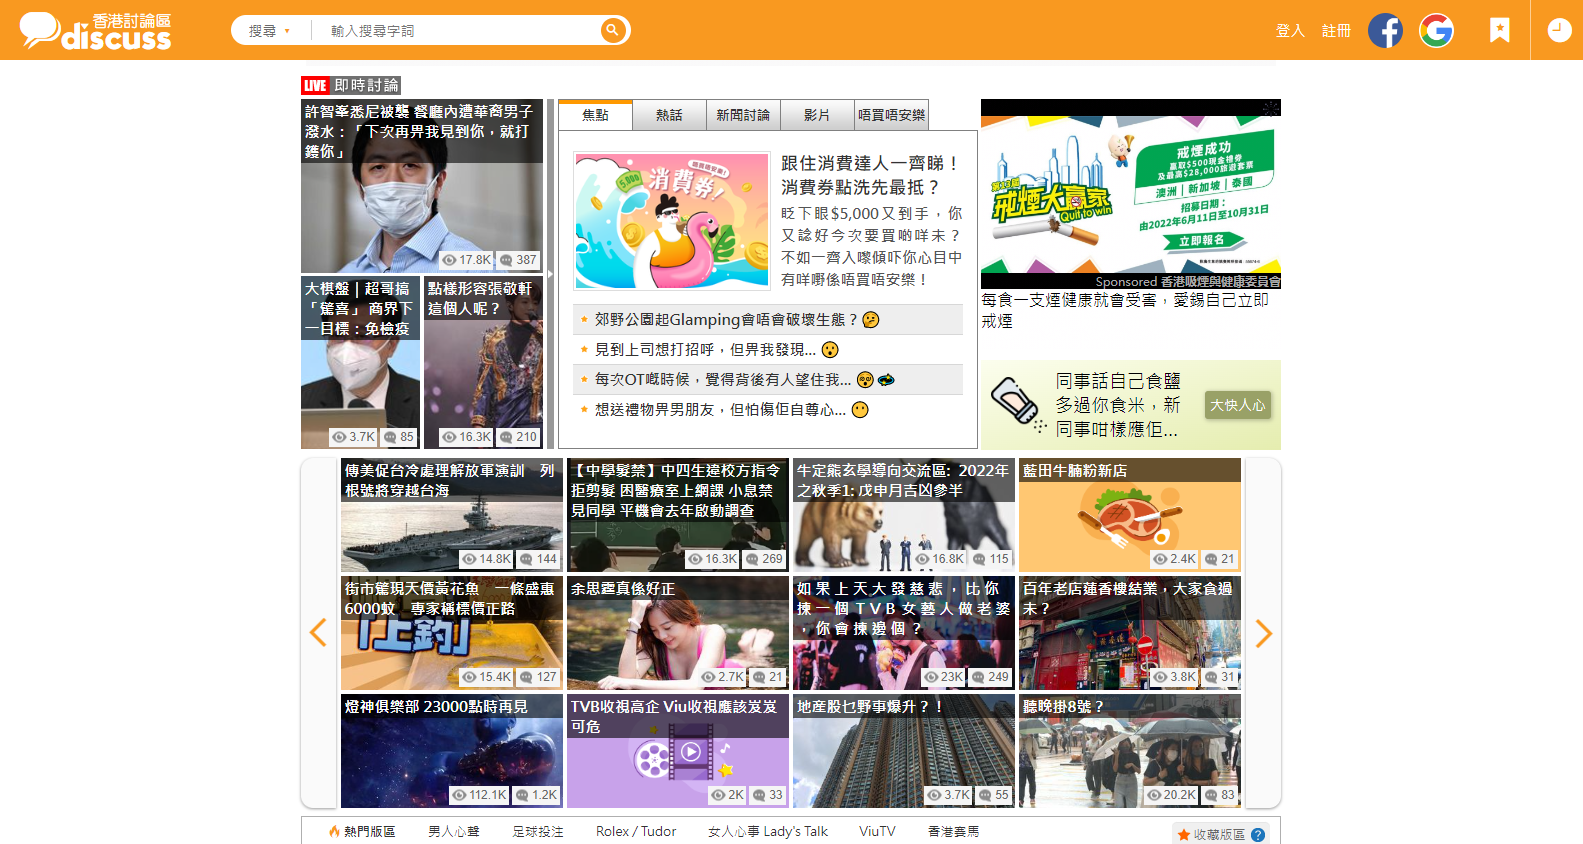This screenshot has height=844, width=1583.
Task: Click the 112.1K views badge on 燈神俱樂部
Action: click(479, 795)
